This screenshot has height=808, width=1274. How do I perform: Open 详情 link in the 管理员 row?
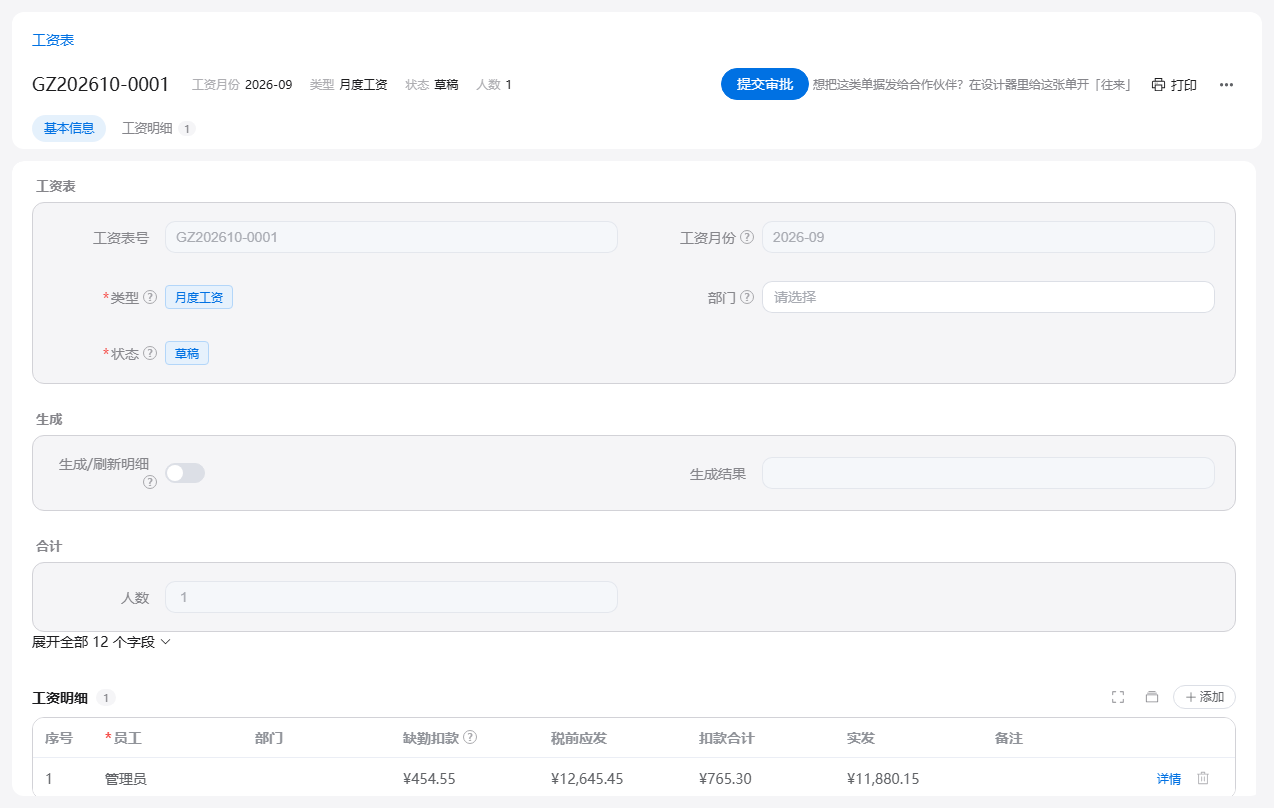pos(1169,779)
